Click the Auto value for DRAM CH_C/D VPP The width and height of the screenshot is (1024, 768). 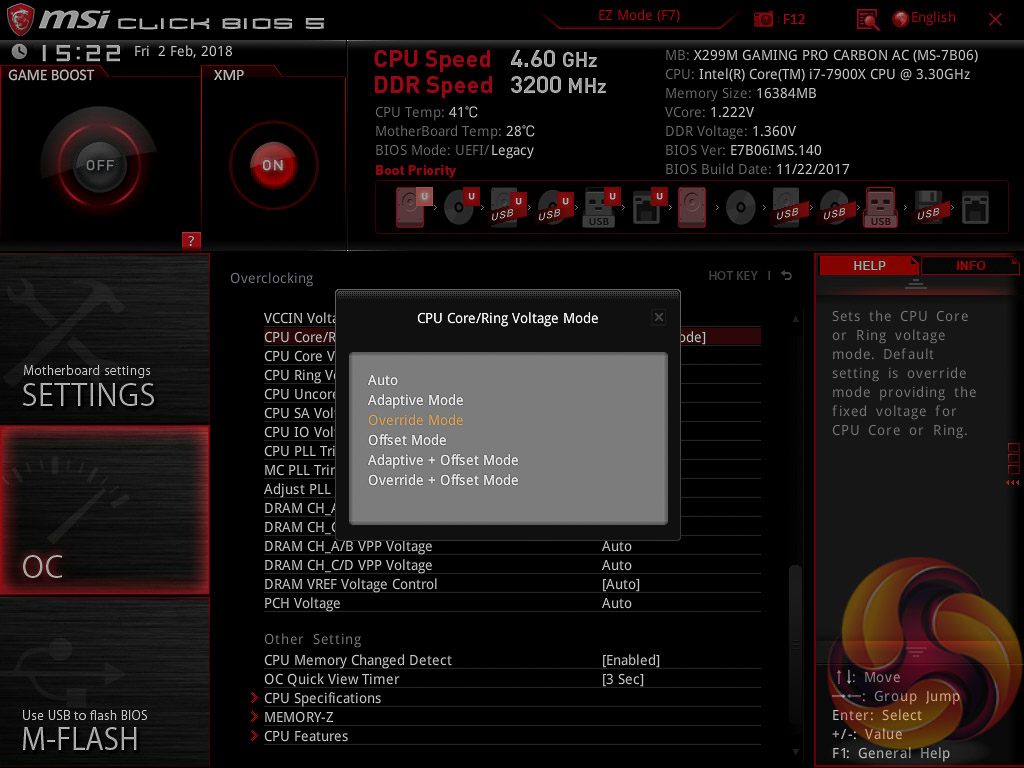point(616,565)
